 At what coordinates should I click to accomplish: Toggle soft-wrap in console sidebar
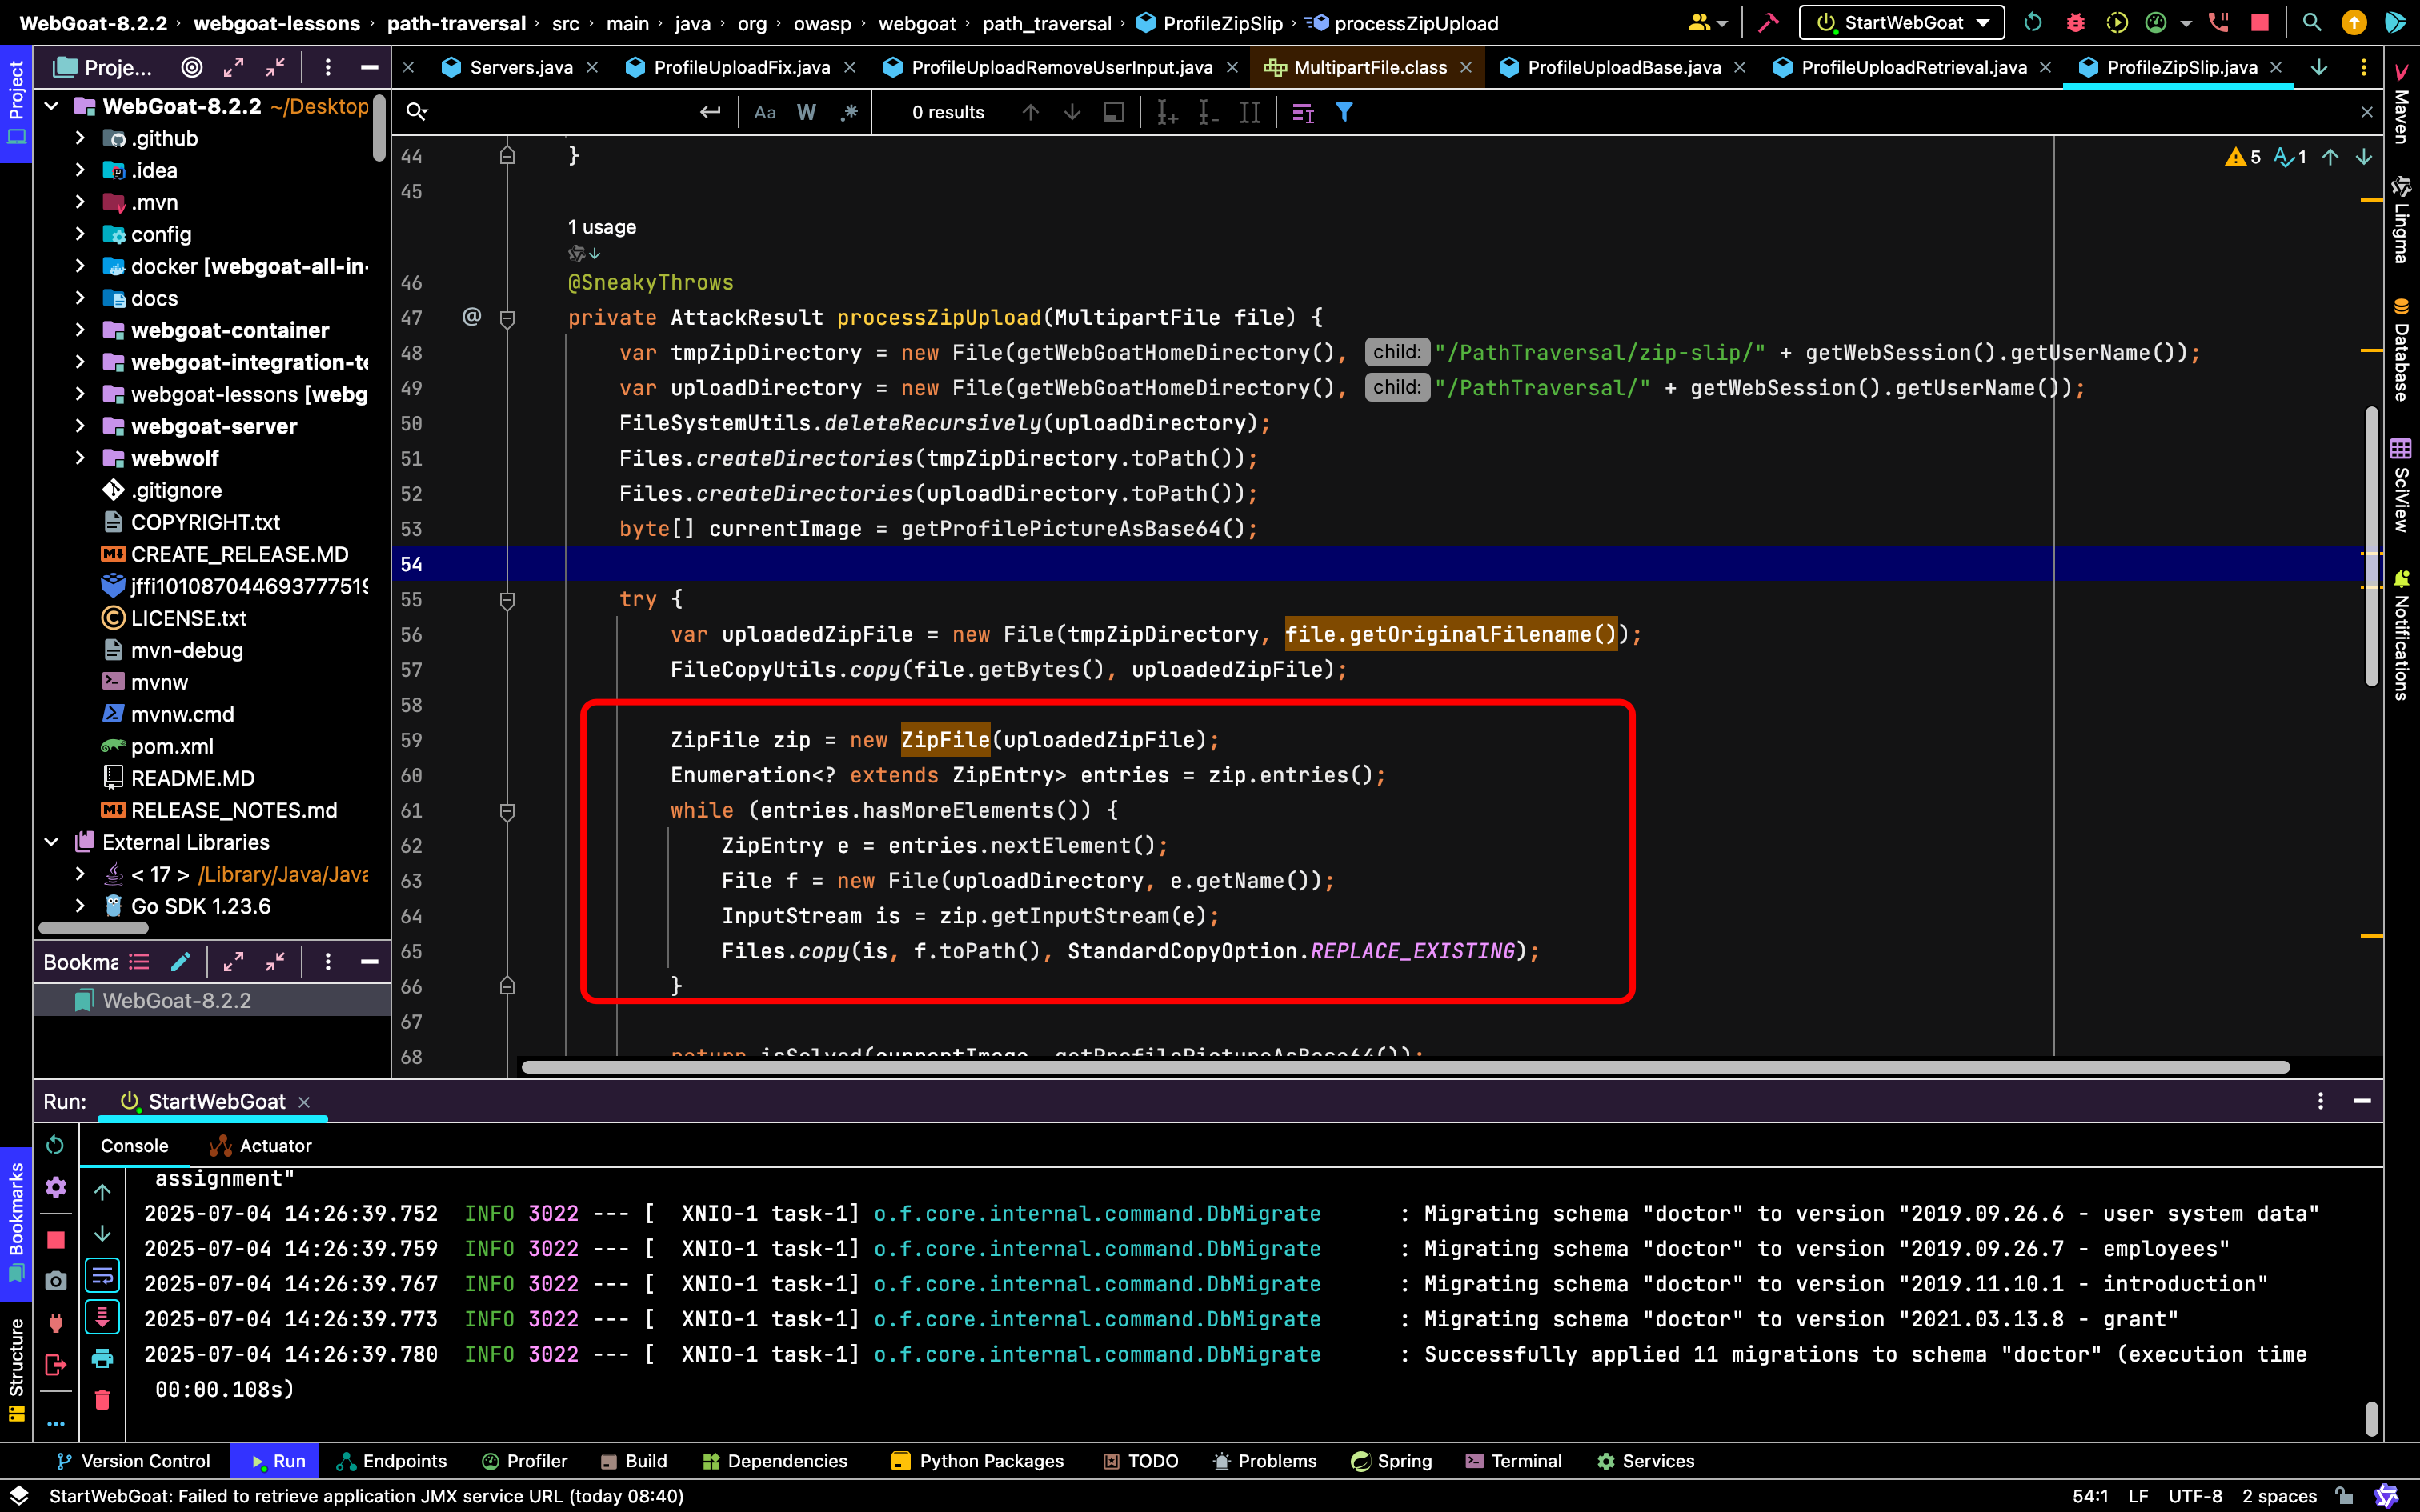tap(102, 1275)
